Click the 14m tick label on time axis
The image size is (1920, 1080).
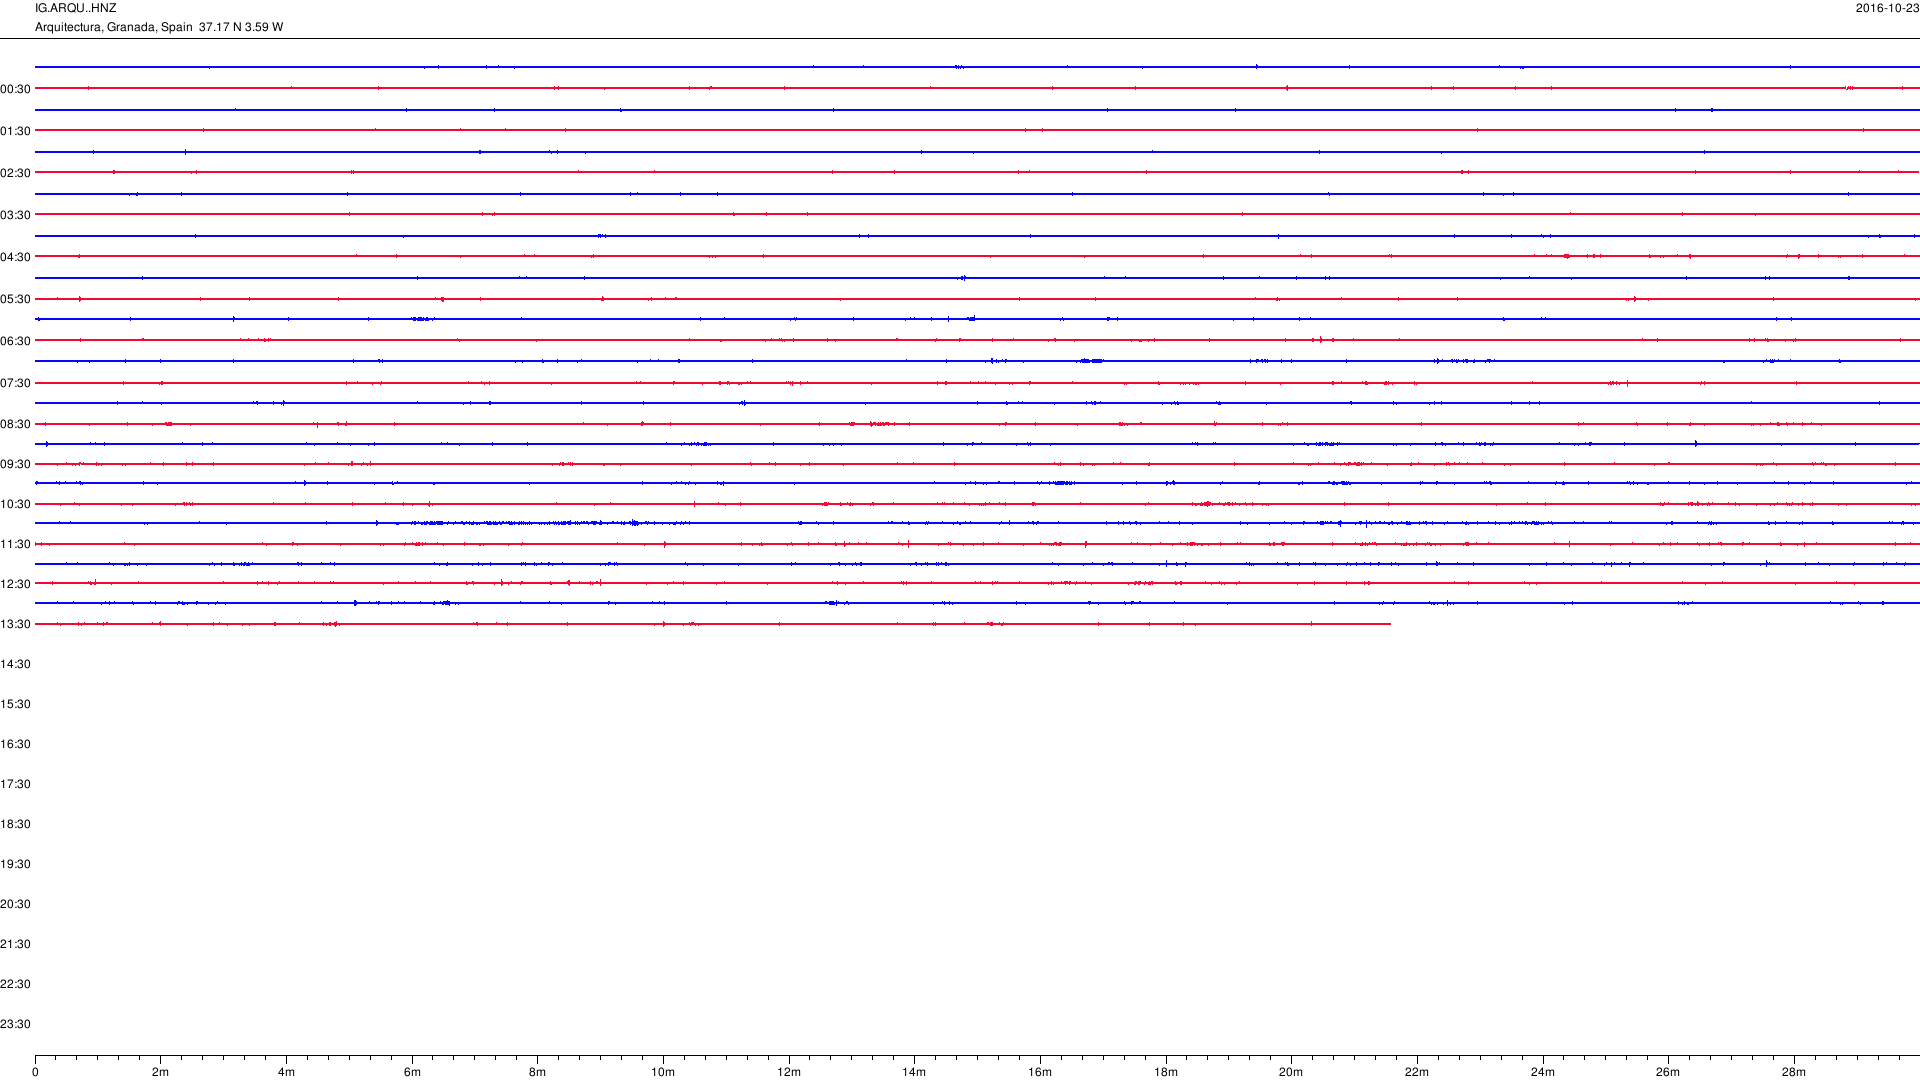914,1072
